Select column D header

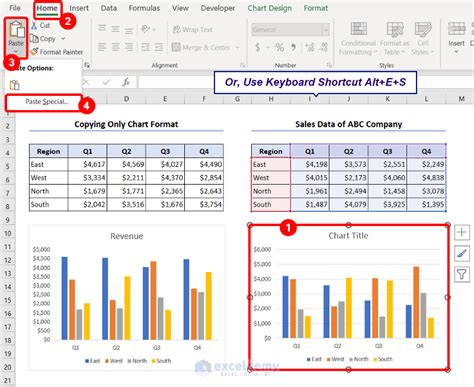126,99
